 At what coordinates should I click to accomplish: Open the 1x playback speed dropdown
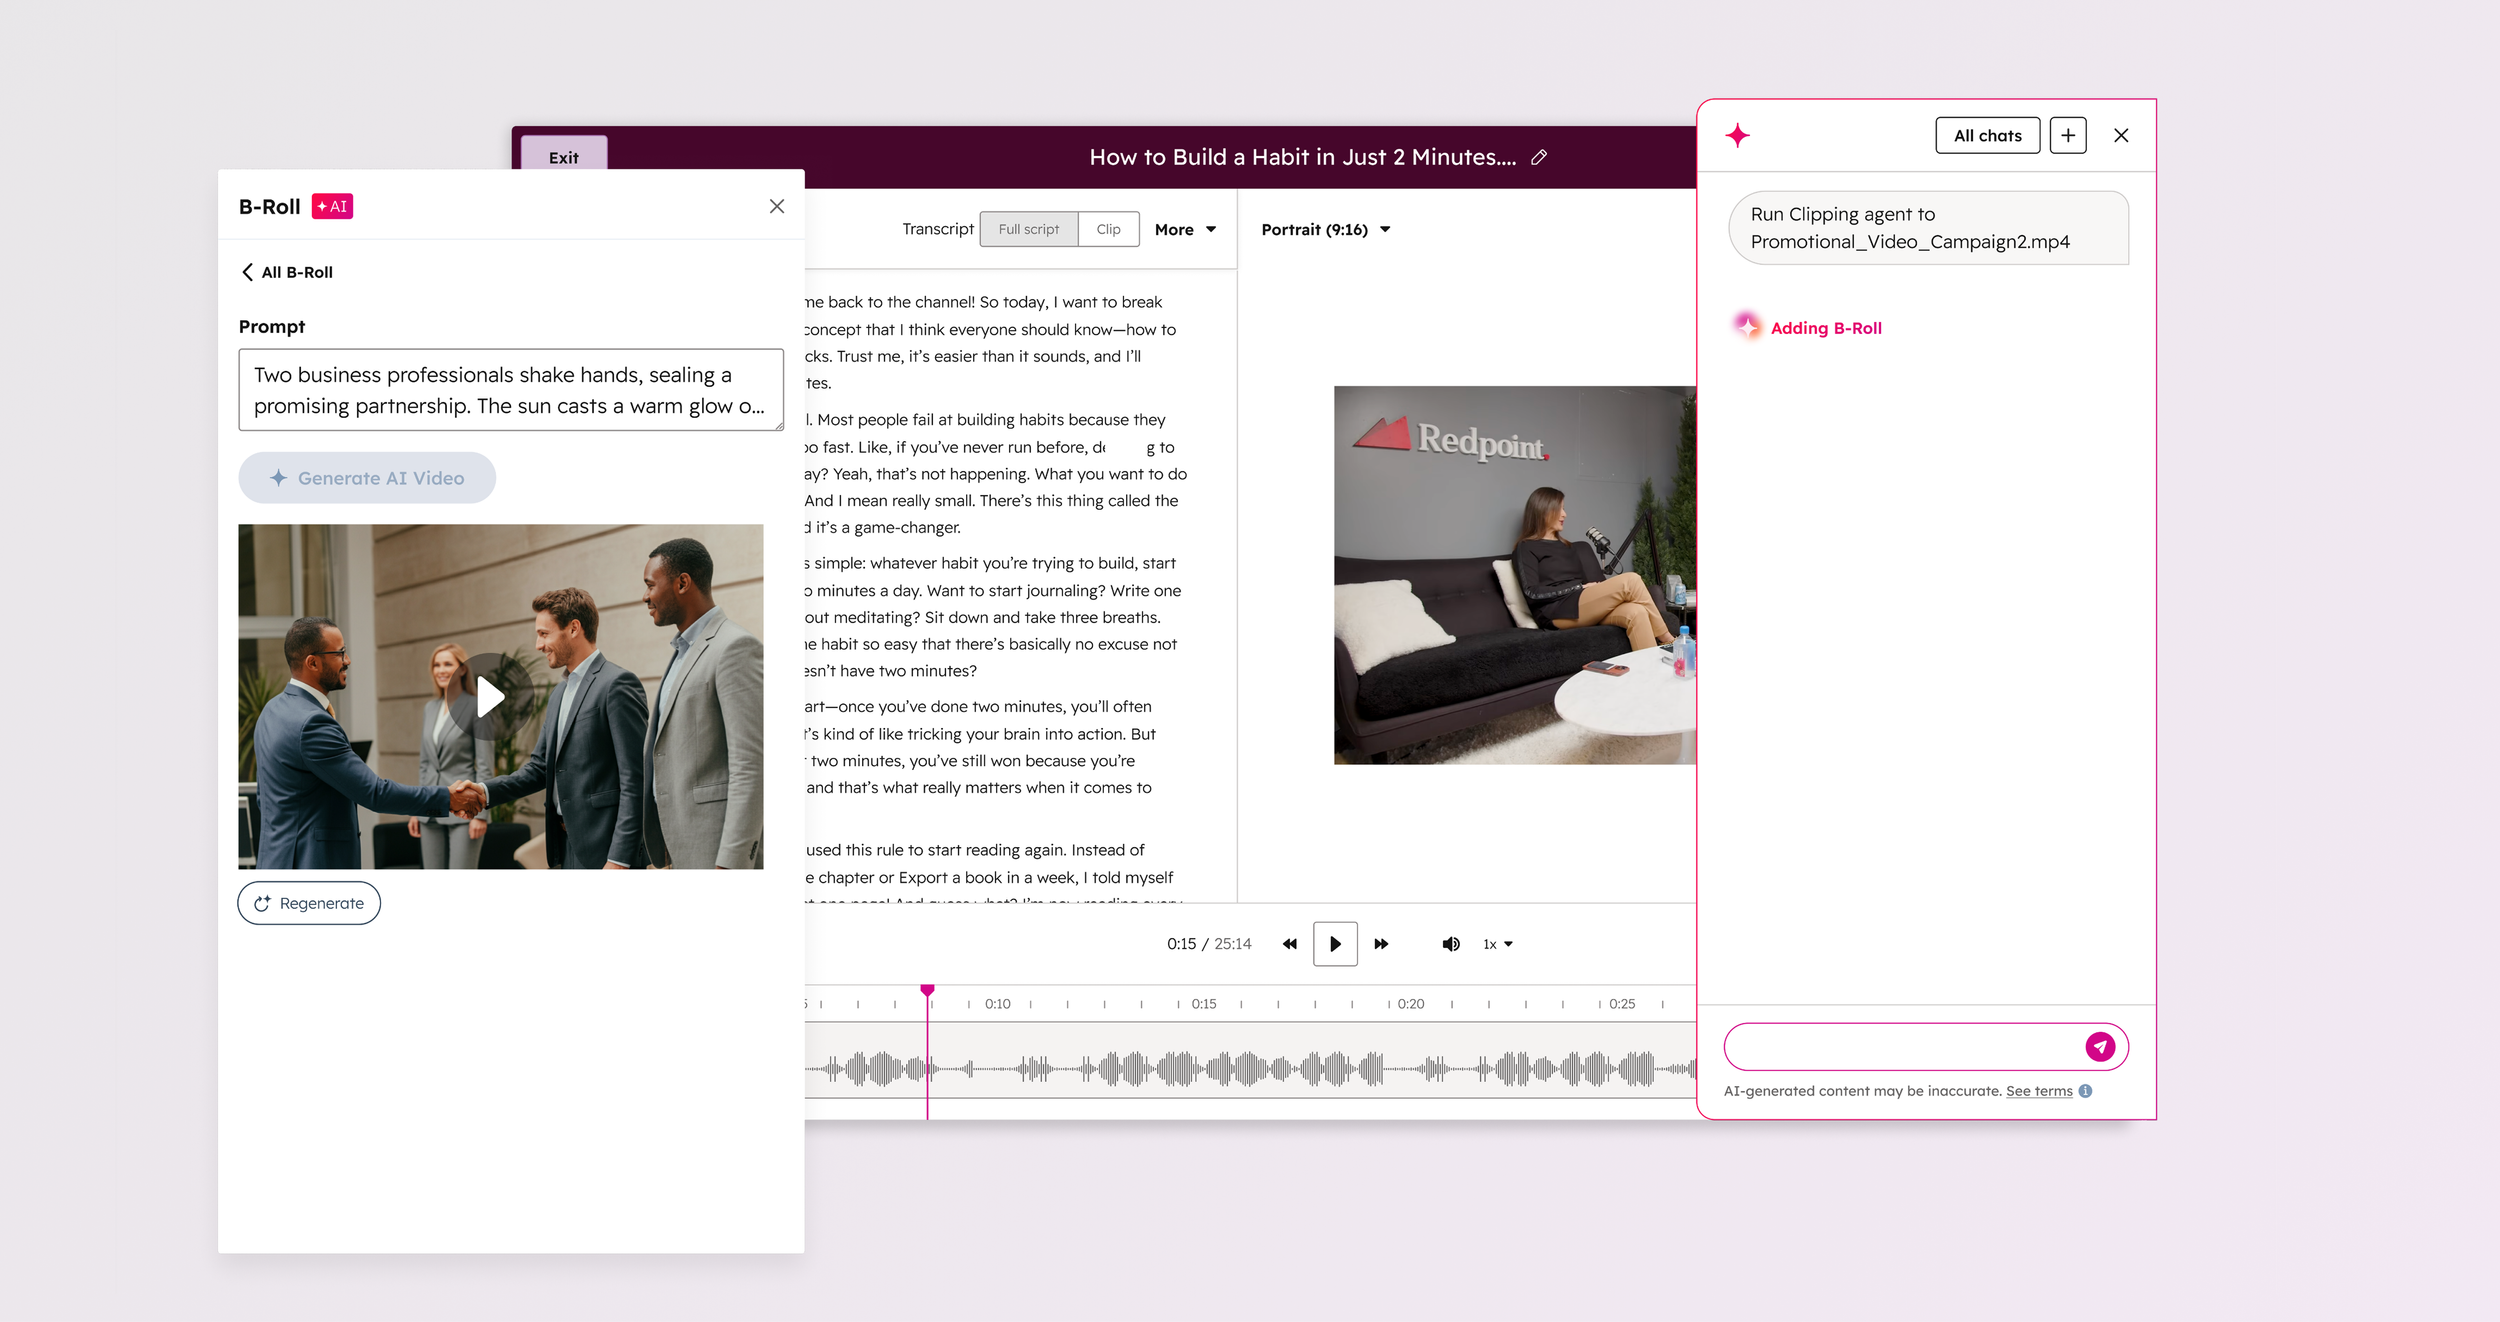pos(1497,944)
